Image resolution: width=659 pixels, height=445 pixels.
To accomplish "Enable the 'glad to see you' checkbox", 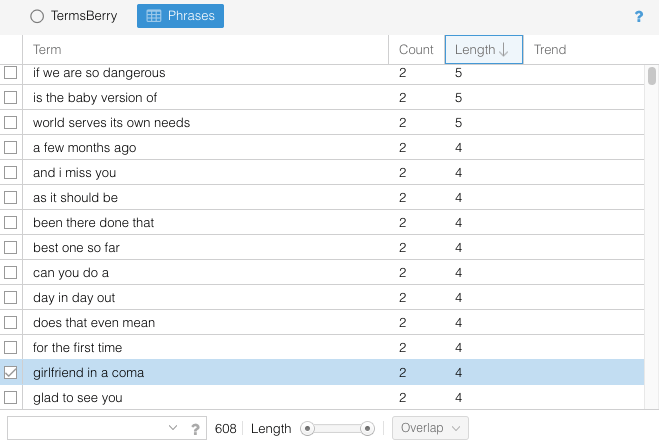I will pos(11,398).
